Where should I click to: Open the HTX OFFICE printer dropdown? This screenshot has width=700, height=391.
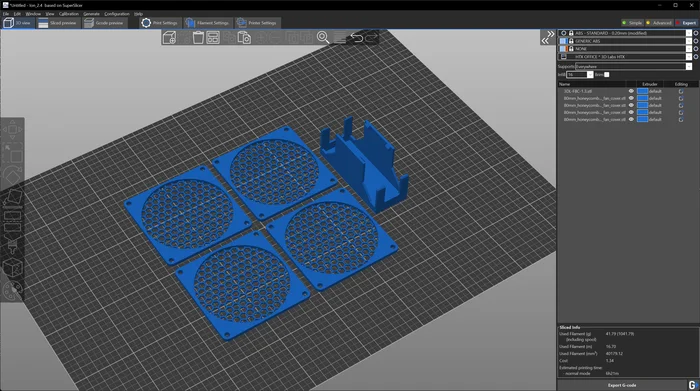[x=689, y=57]
